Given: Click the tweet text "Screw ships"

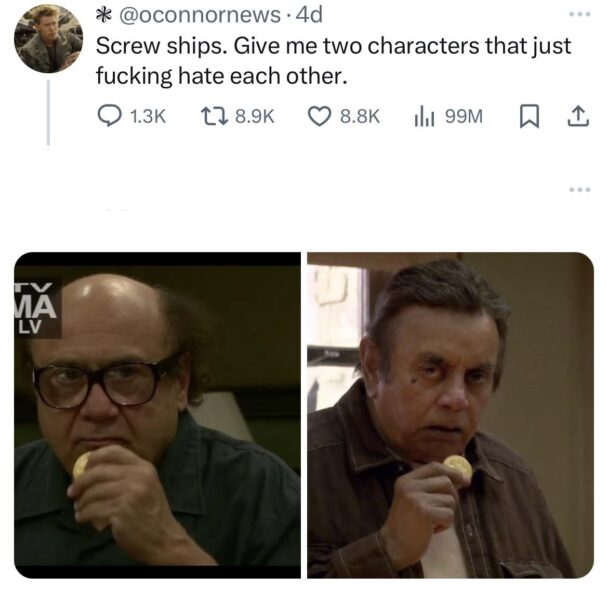Looking at the screenshot, I should 161,47.
